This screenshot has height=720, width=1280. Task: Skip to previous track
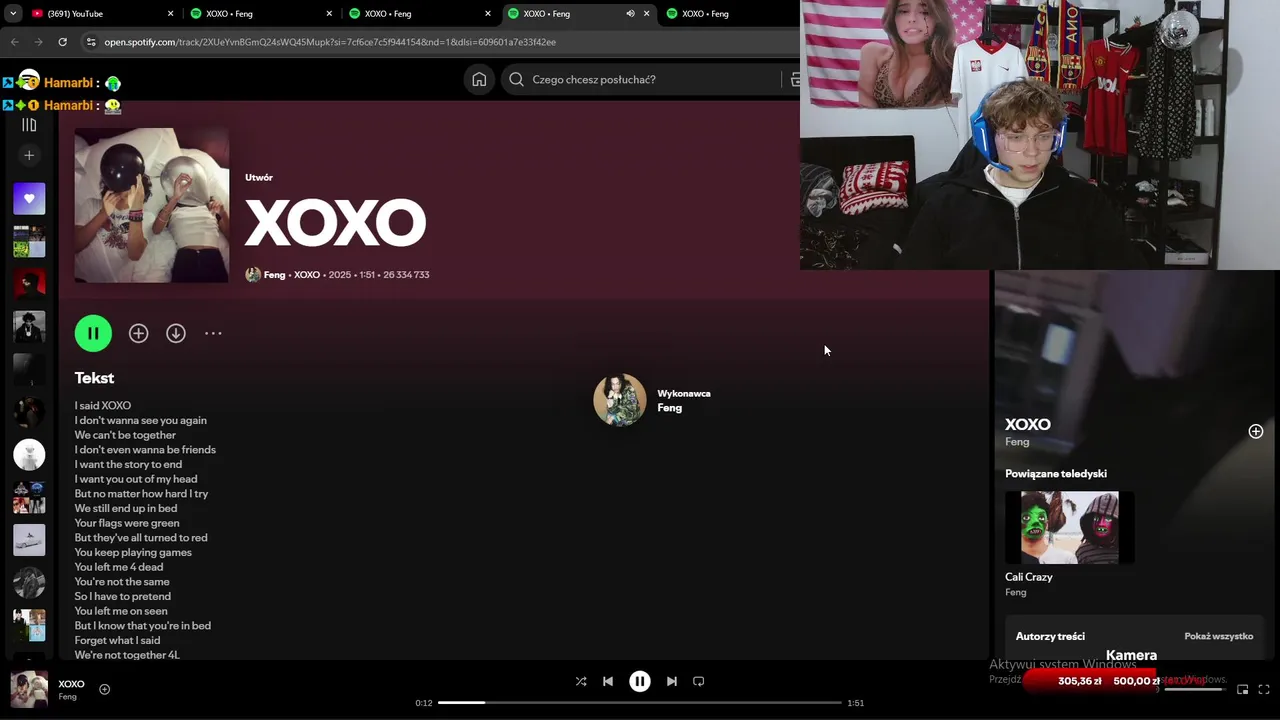(608, 681)
